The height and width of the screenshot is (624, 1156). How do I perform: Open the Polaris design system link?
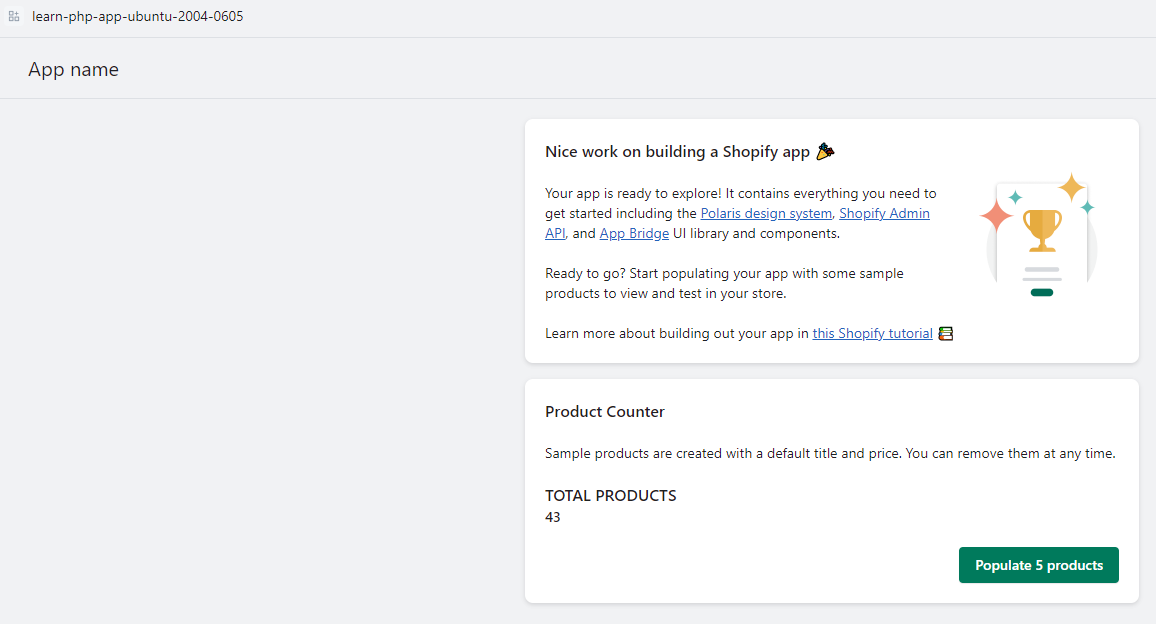766,214
